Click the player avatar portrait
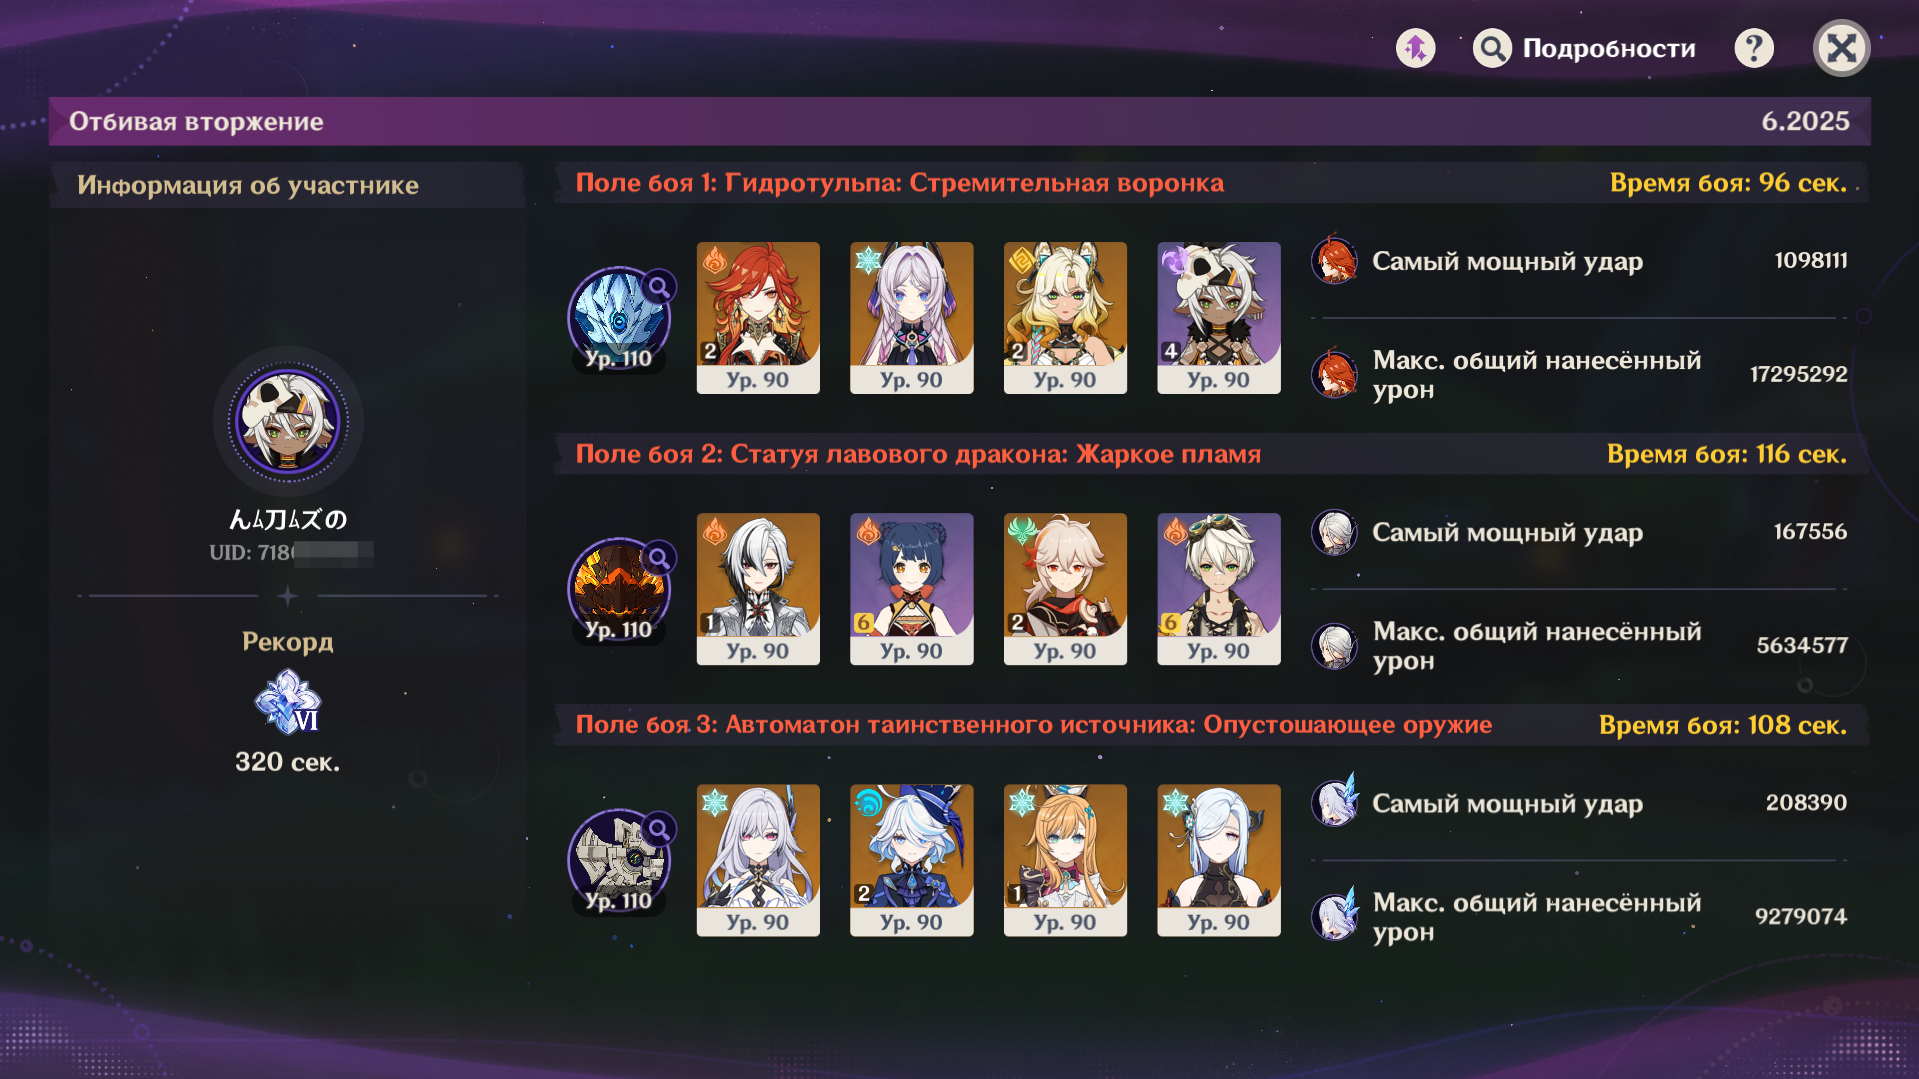 (288, 421)
